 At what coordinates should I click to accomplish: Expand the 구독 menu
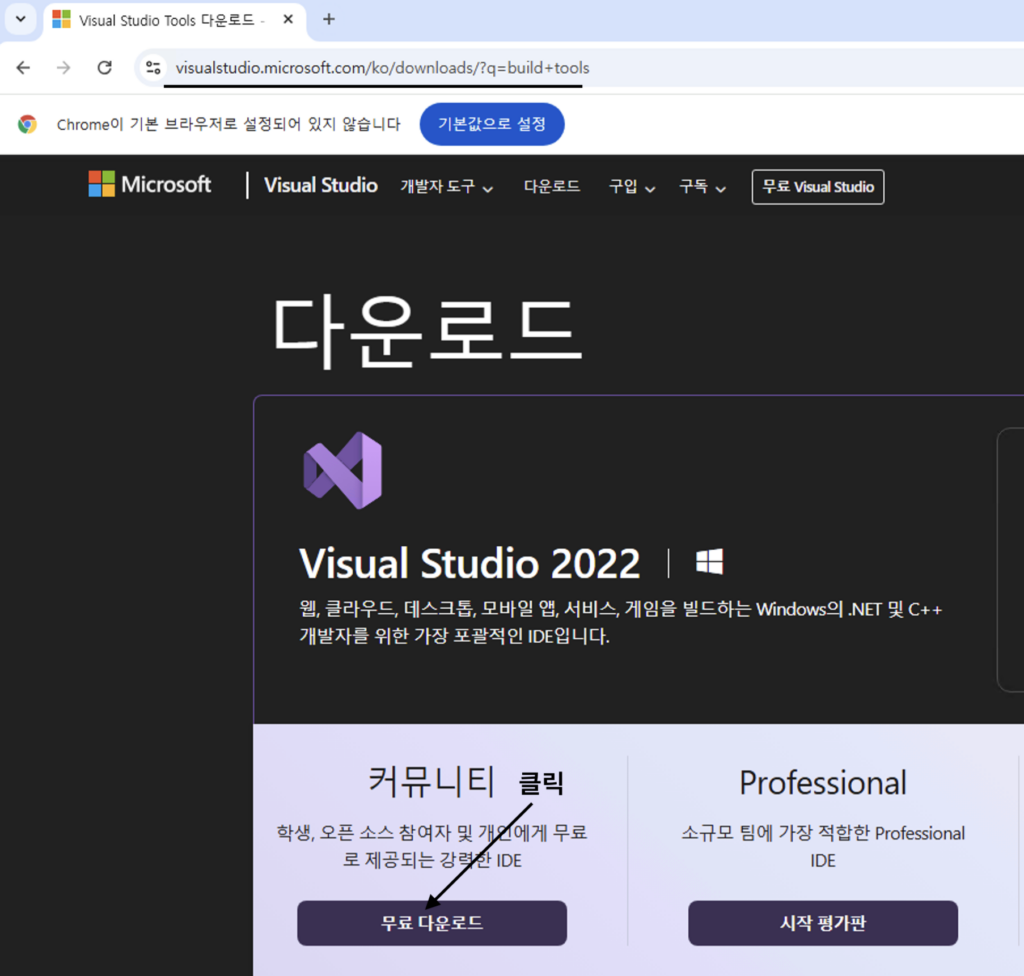point(702,187)
